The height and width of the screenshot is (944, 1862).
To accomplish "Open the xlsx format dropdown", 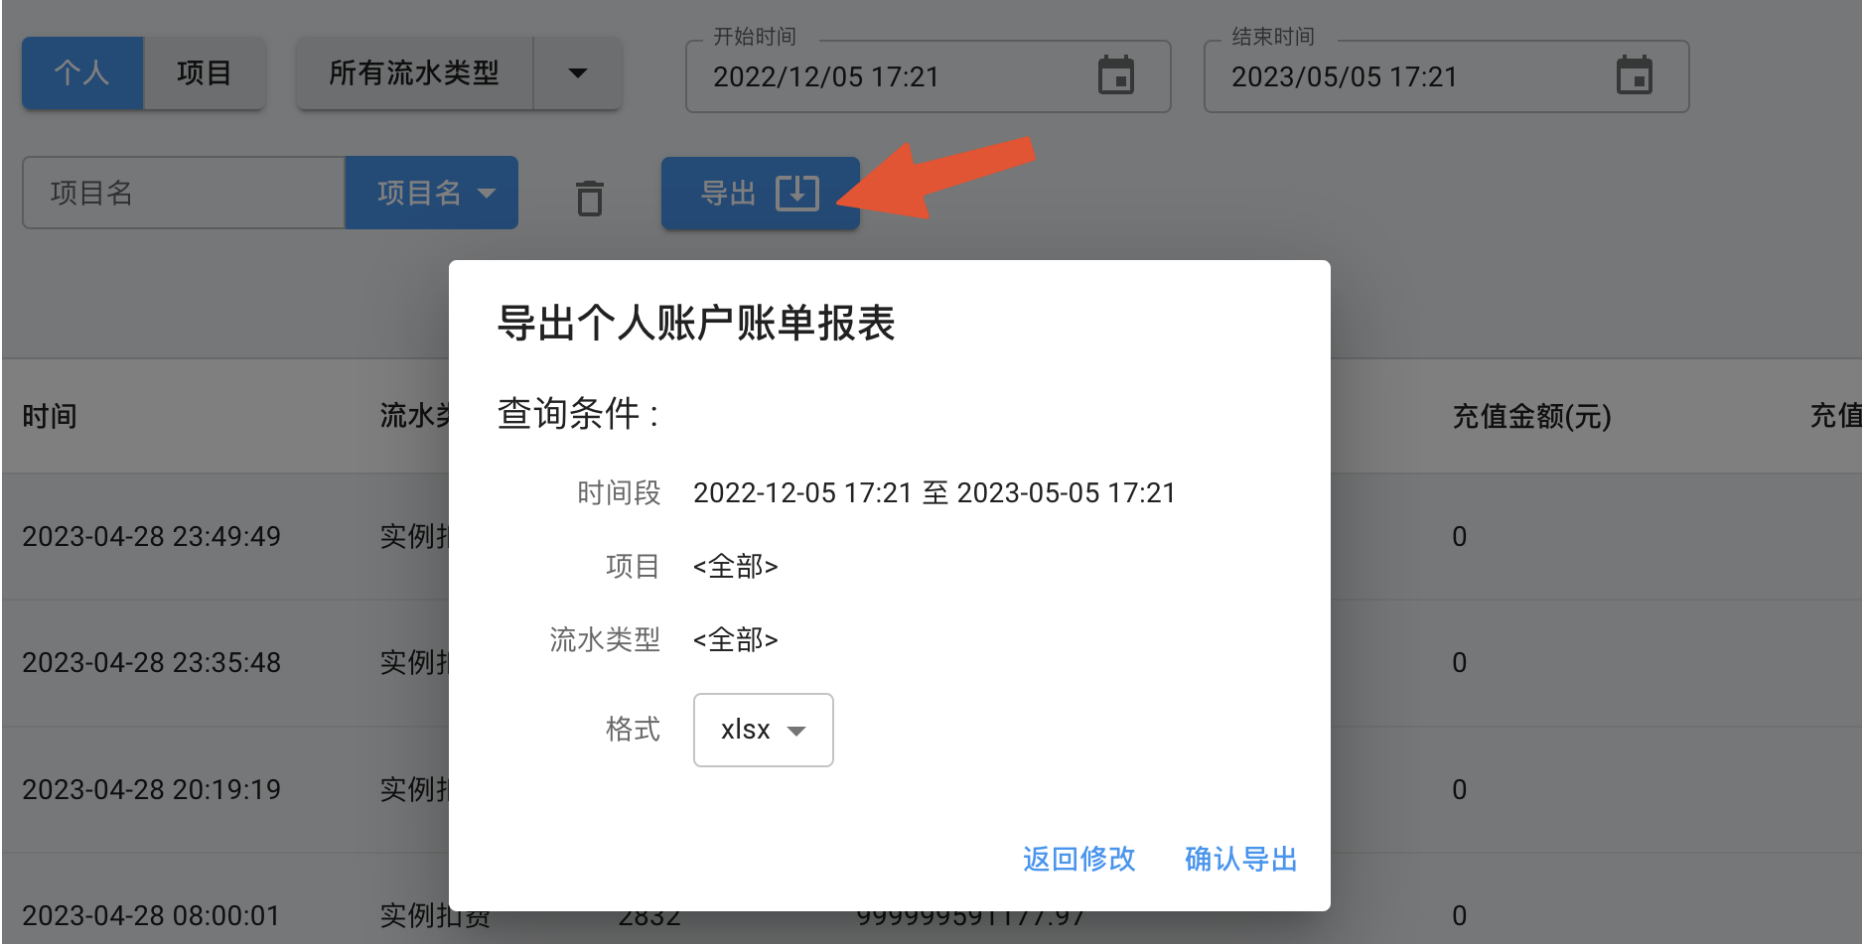I will pos(763,730).
